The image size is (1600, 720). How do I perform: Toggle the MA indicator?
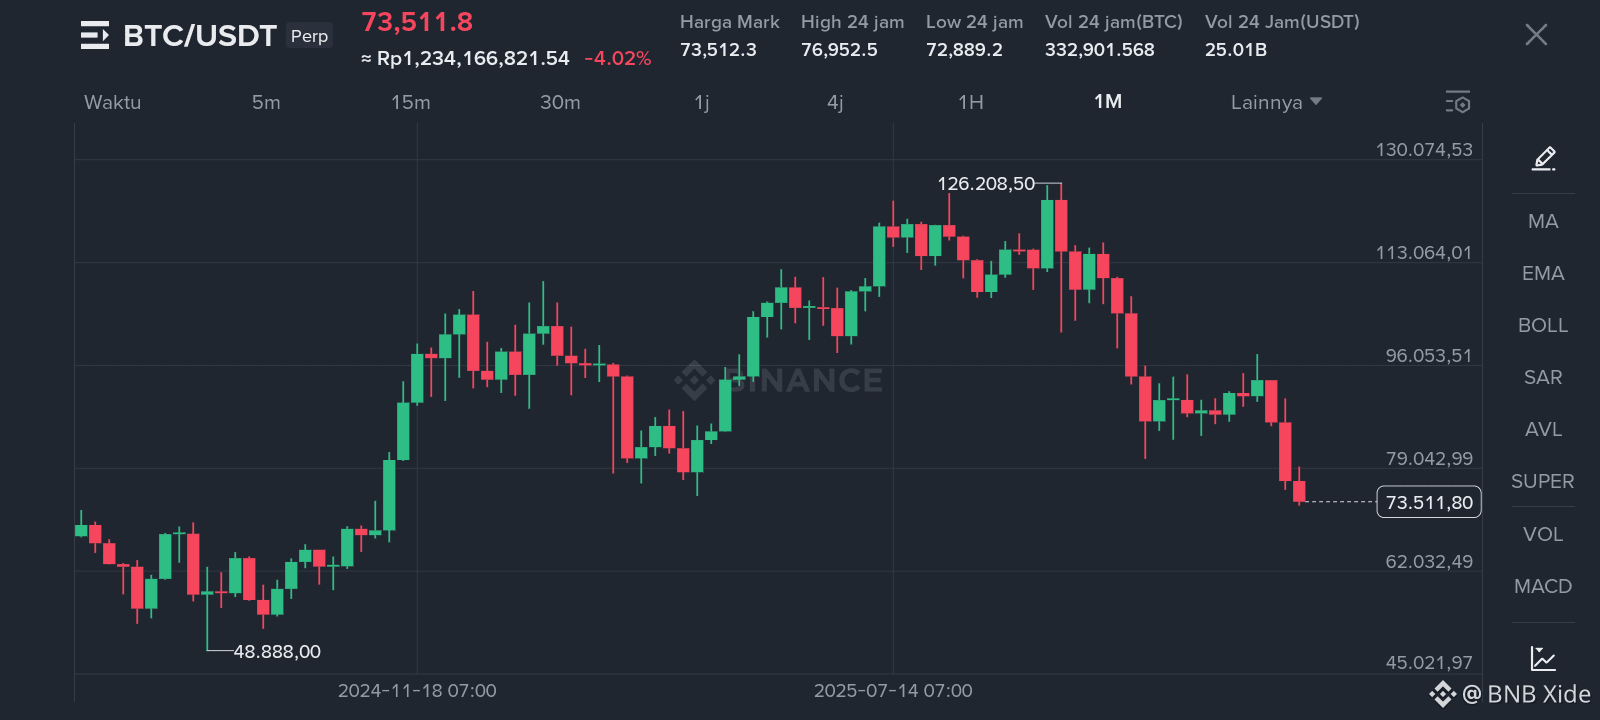[1543, 221]
